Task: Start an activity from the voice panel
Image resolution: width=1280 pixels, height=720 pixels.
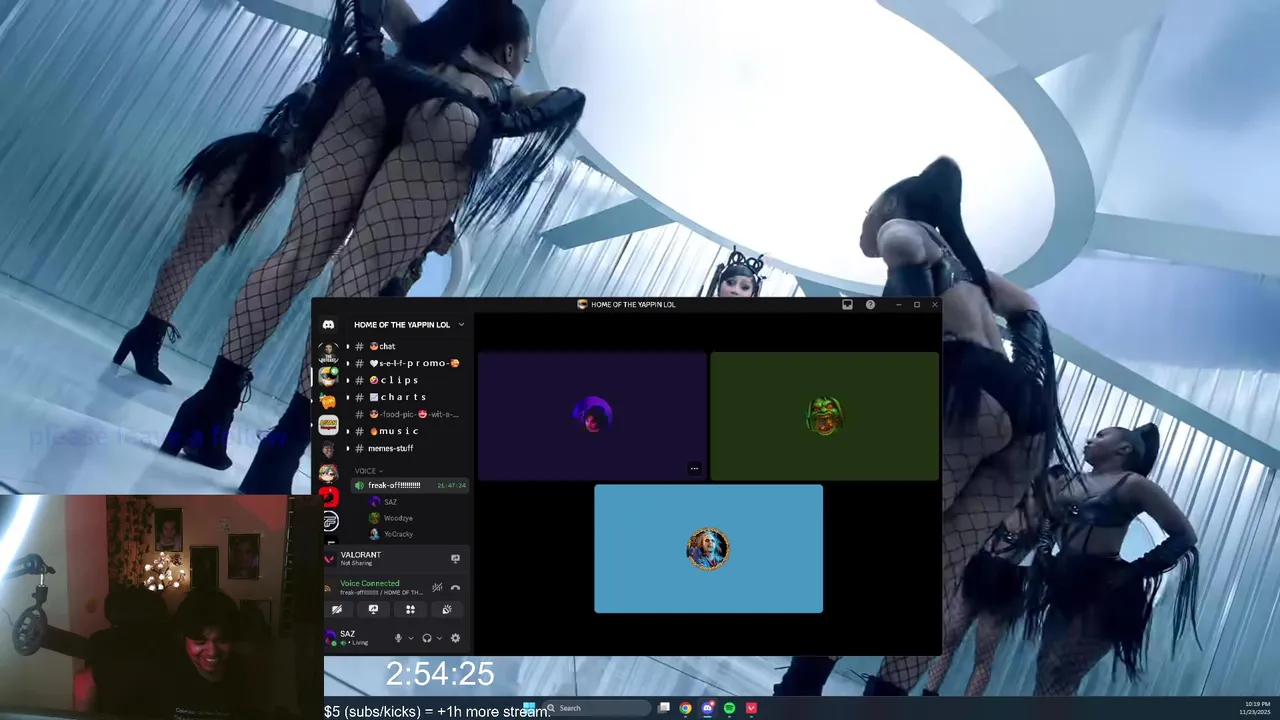Action: pos(410,609)
